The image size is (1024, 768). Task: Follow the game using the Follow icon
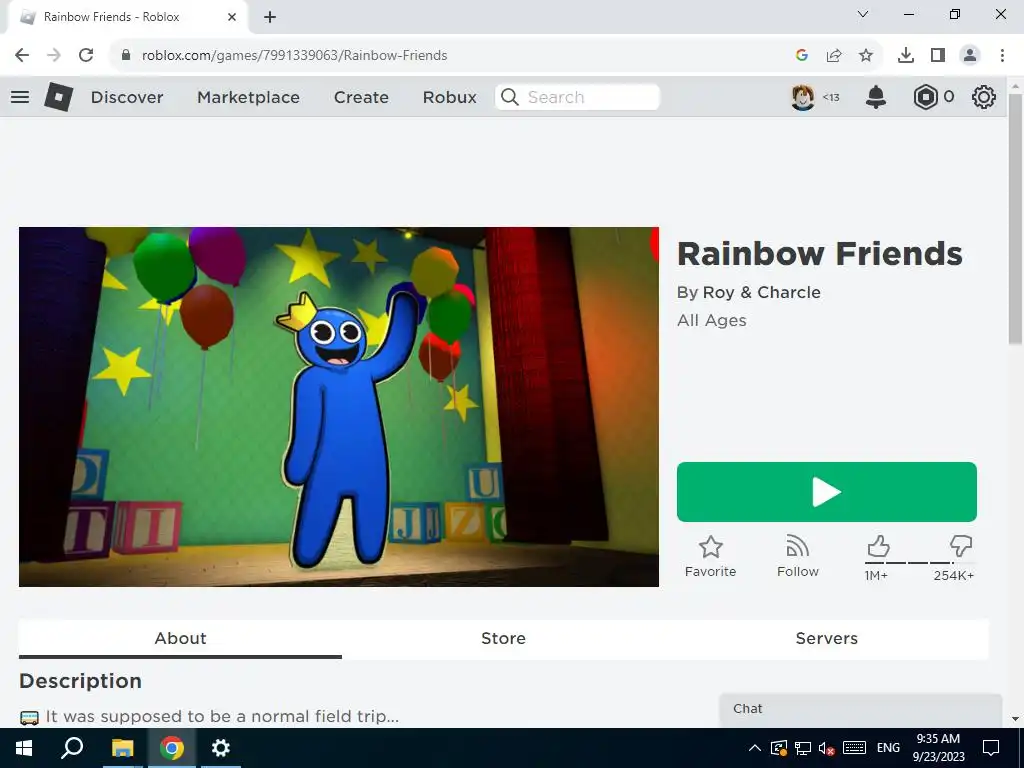pos(797,546)
